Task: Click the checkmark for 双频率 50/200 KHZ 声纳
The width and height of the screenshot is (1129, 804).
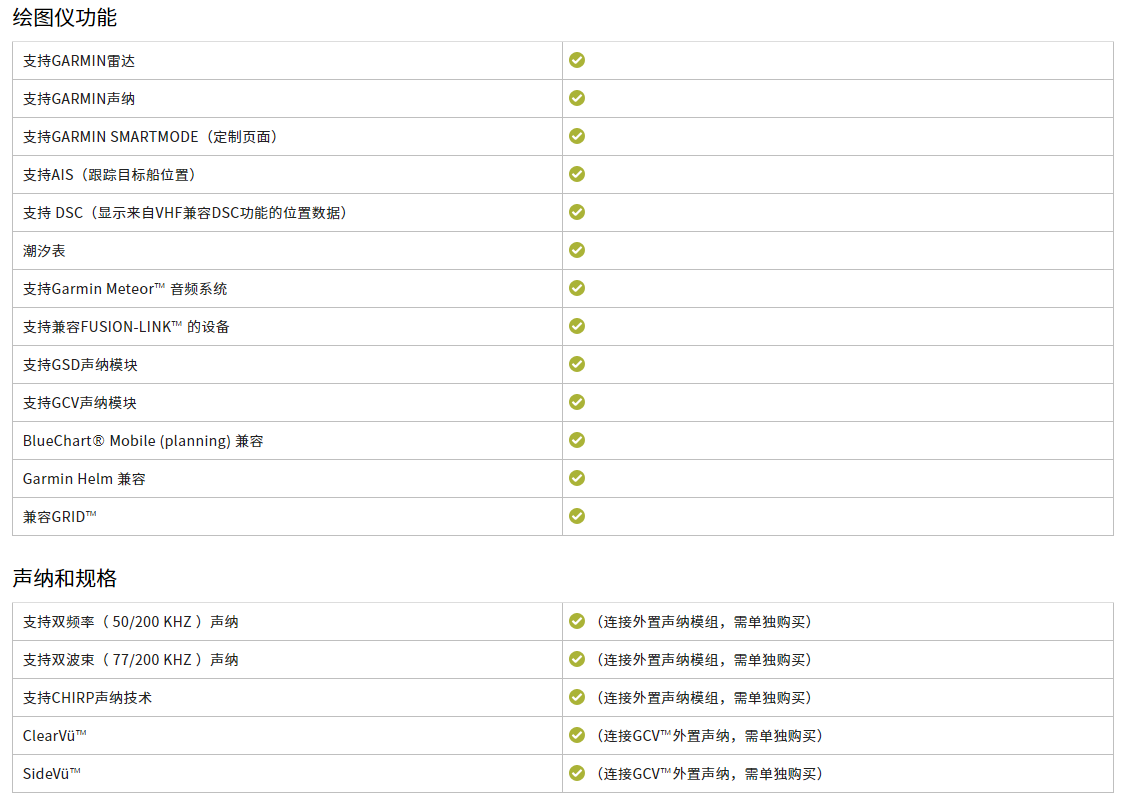Action: 577,621
